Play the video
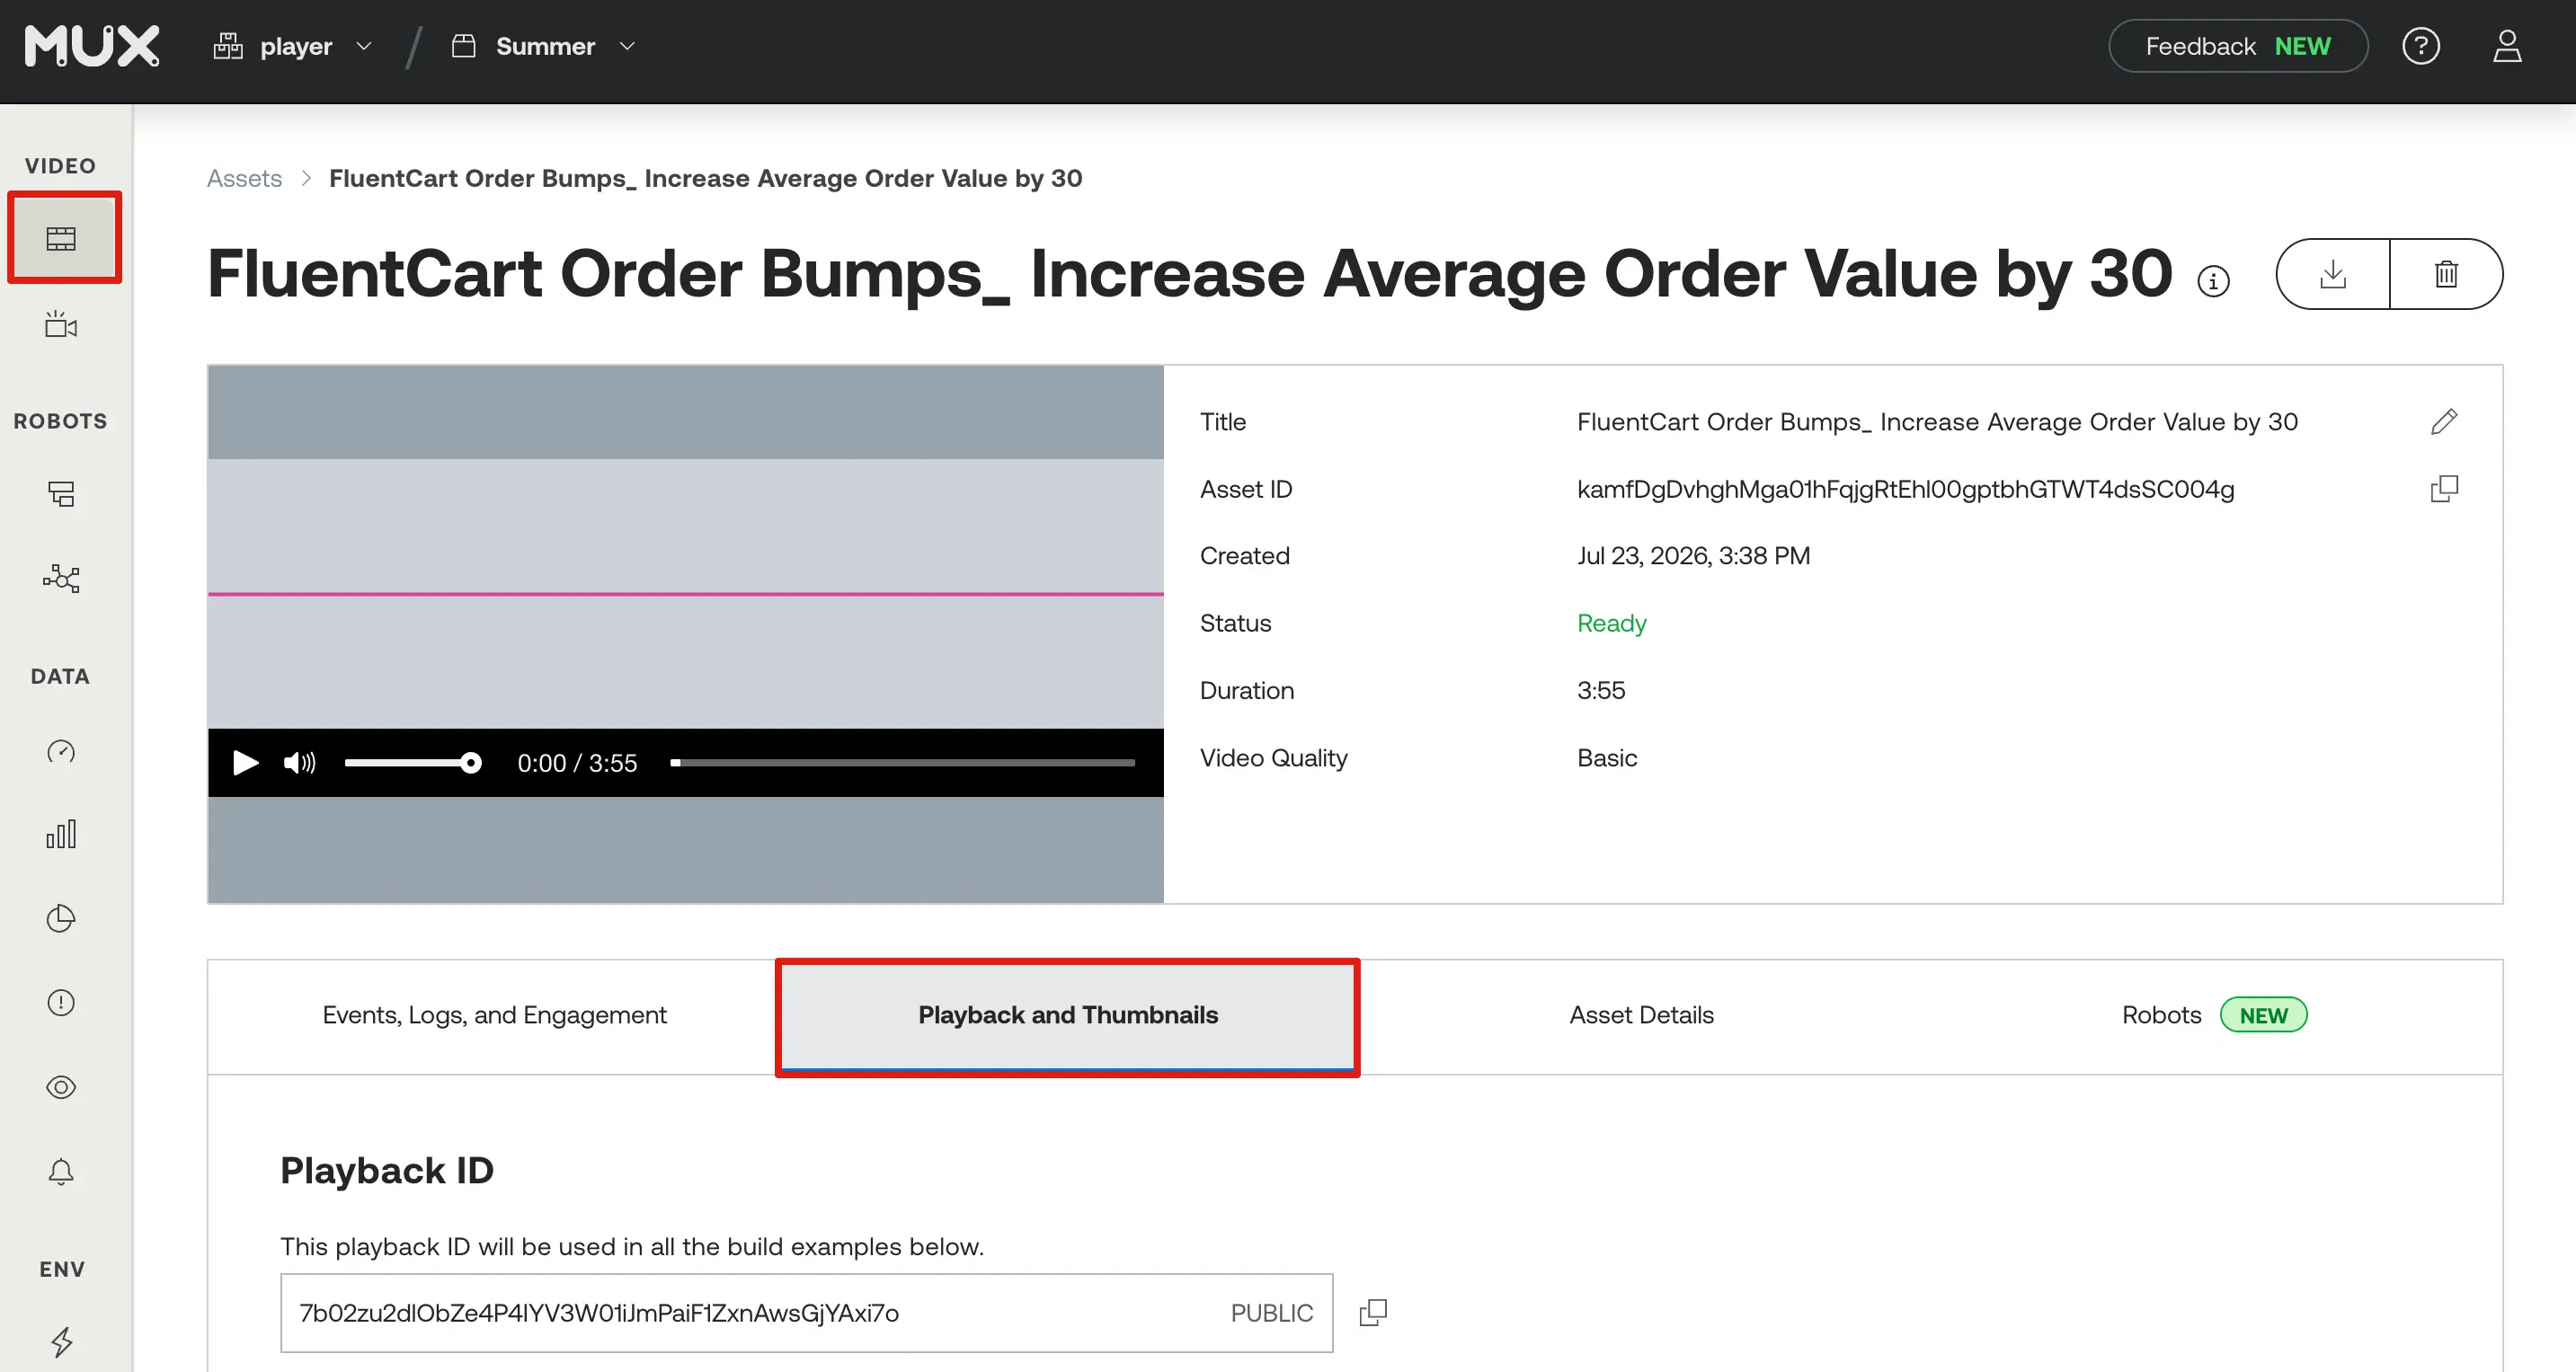This screenshot has height=1372, width=2576. (x=245, y=763)
